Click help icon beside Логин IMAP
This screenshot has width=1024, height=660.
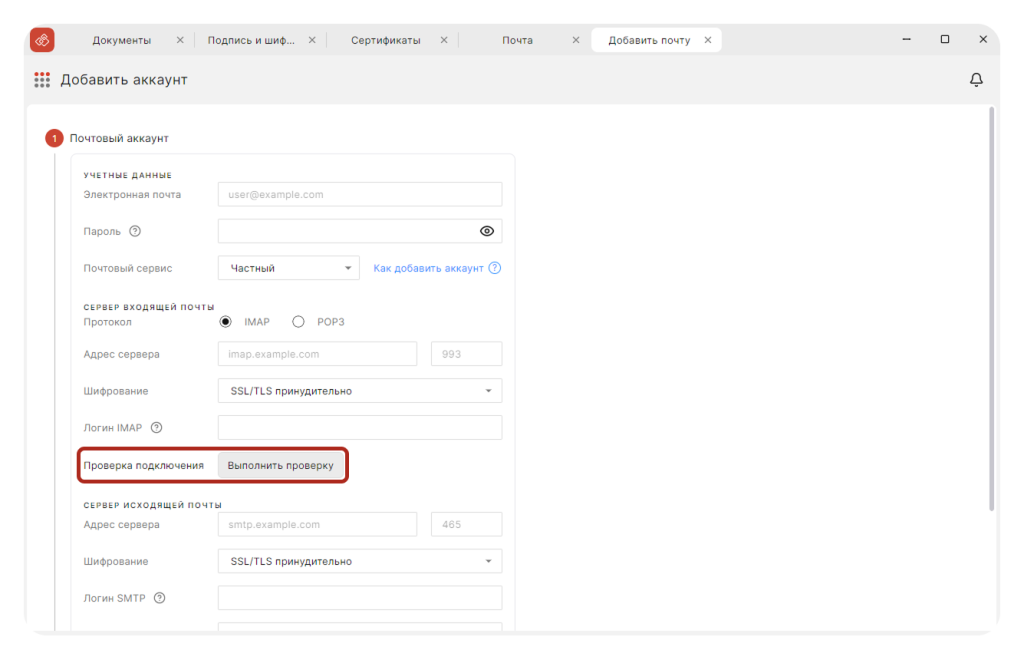pyautogui.click(x=156, y=428)
